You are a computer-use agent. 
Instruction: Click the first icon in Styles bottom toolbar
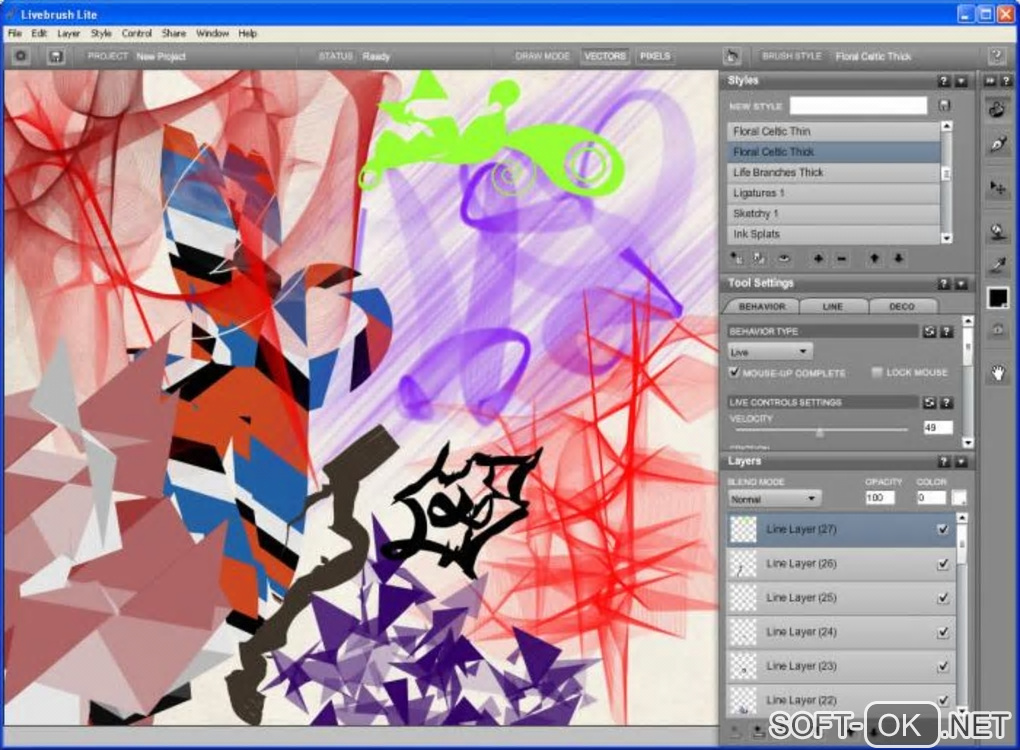click(x=736, y=258)
